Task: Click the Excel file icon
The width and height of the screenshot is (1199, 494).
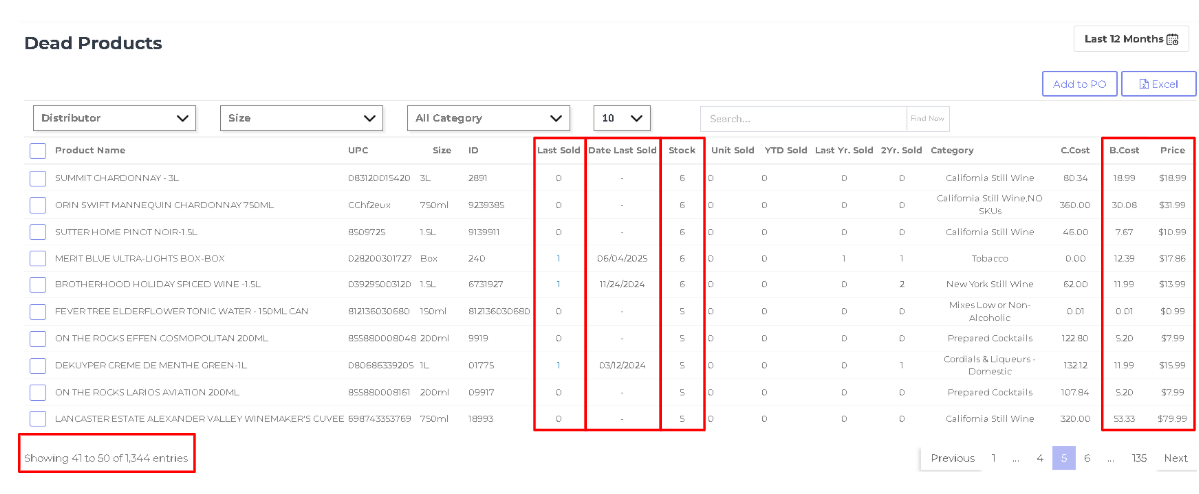Action: (x=1144, y=84)
